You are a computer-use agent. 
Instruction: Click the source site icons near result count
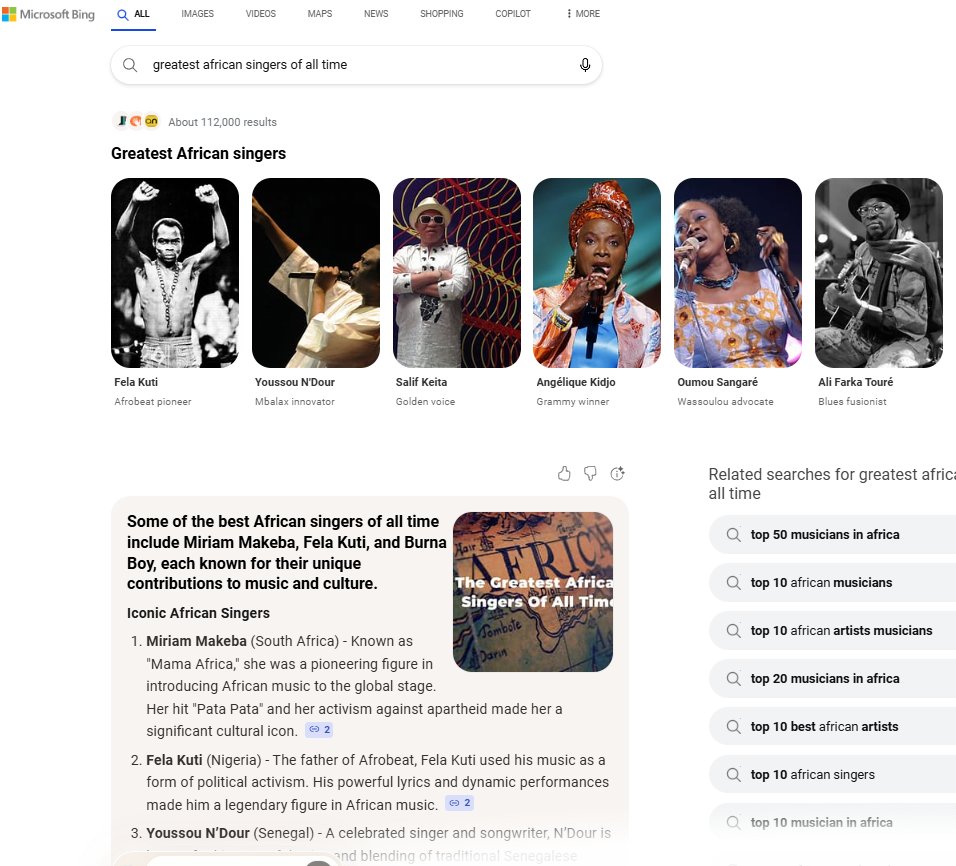137,121
